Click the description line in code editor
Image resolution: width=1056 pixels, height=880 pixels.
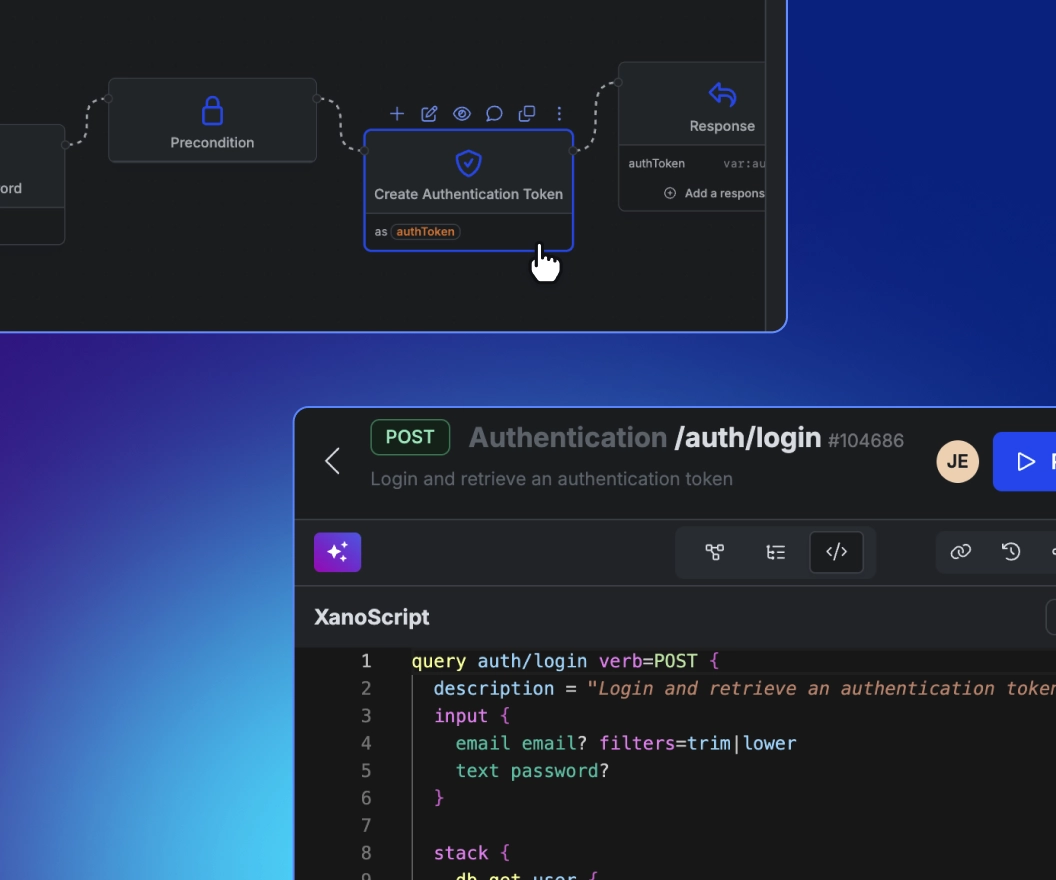click(x=744, y=689)
